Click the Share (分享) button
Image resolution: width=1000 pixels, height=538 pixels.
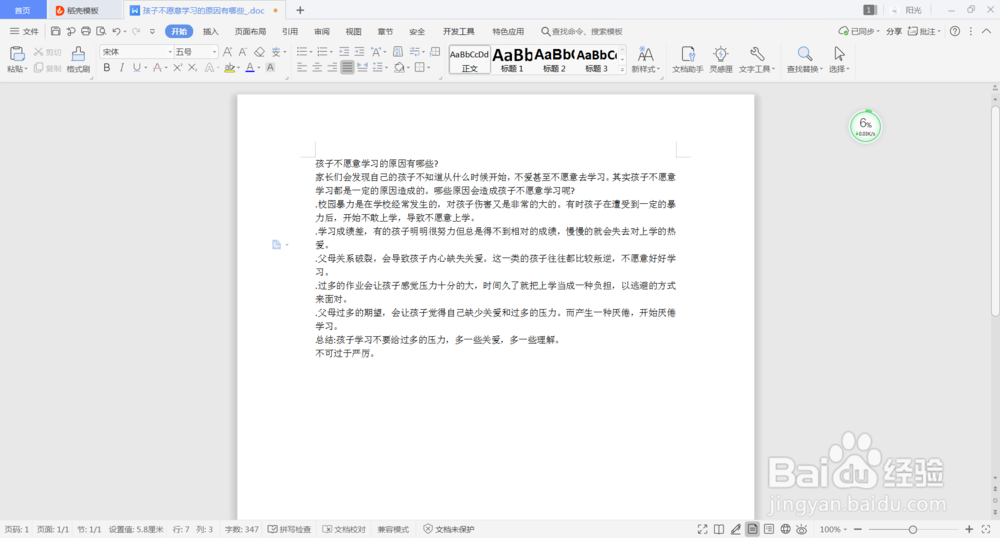tap(893, 31)
